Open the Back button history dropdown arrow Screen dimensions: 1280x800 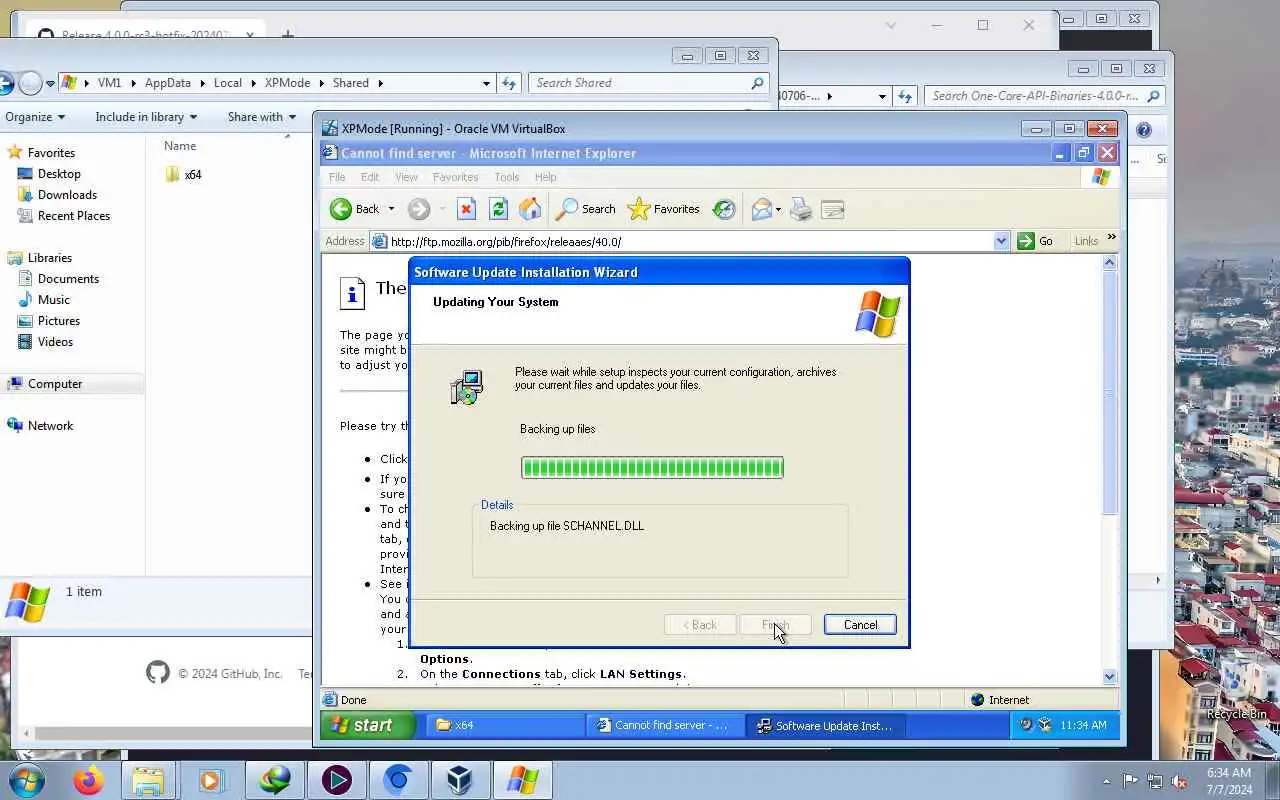point(391,209)
